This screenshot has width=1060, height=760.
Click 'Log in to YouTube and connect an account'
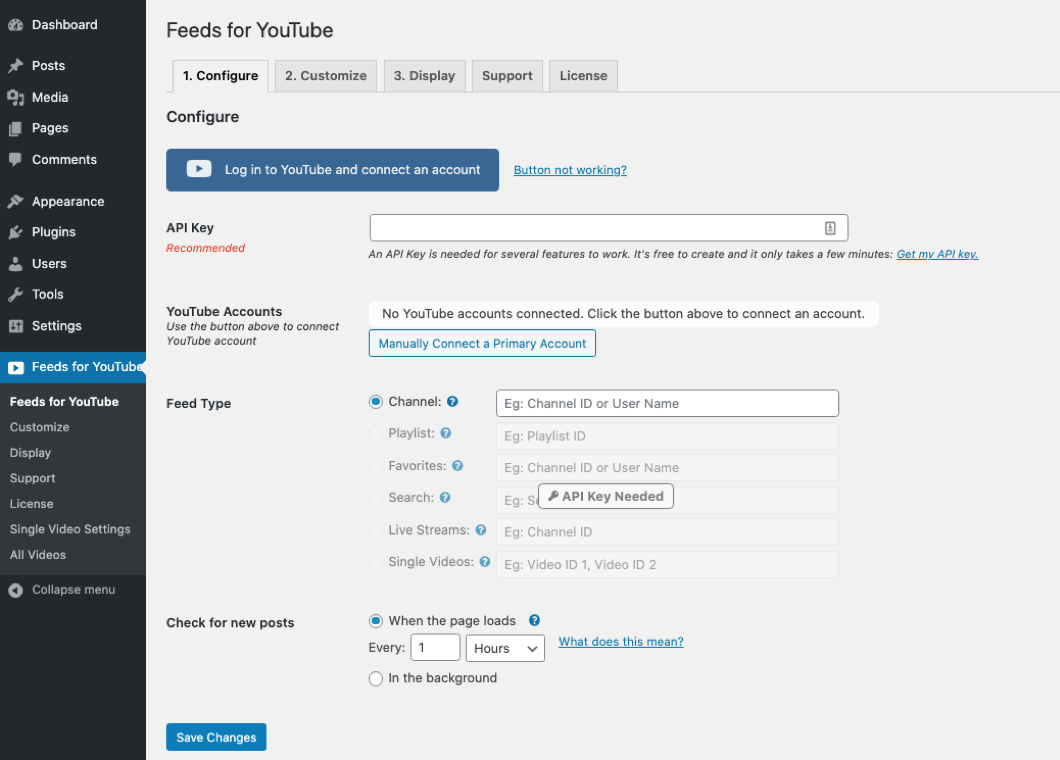pos(332,170)
